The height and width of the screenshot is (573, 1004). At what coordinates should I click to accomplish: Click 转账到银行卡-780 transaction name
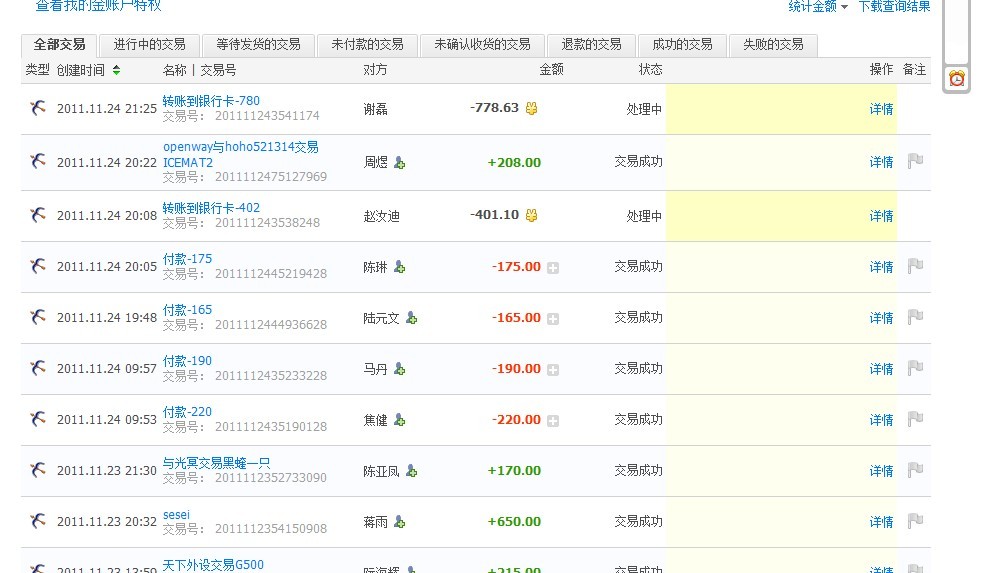click(x=211, y=101)
